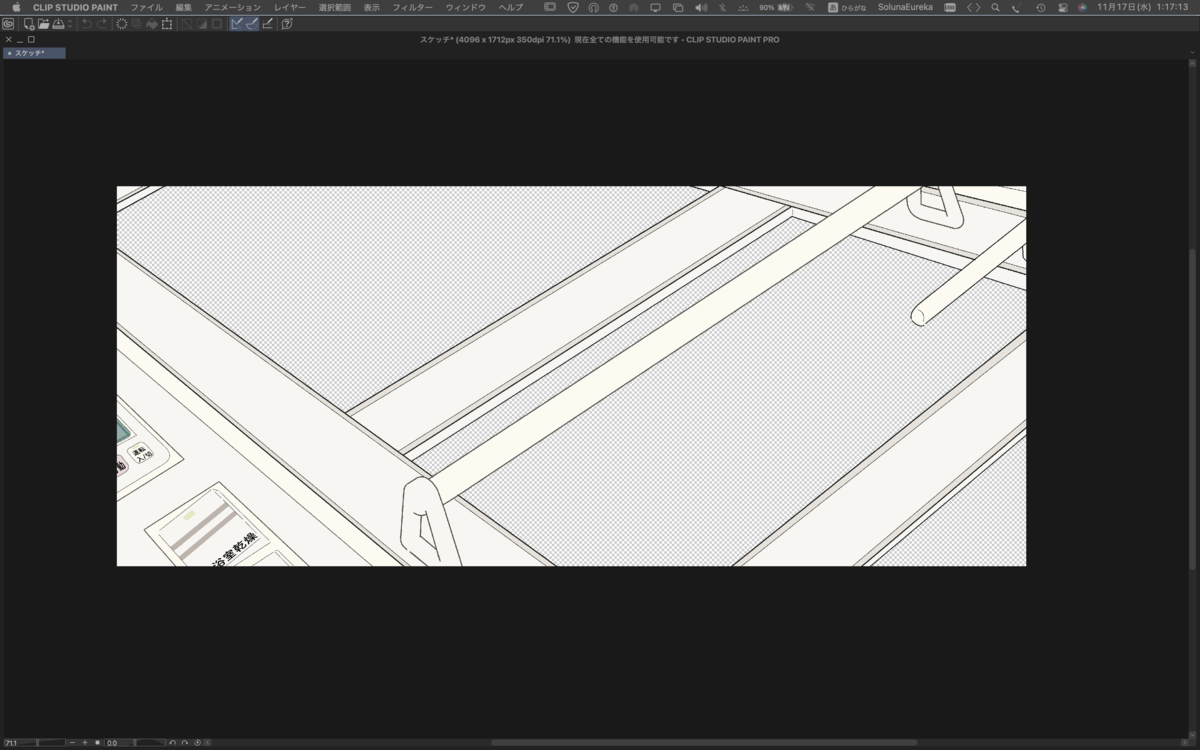Click the zoom out minus button
Viewport: 1200px width, 750px height.
point(72,743)
